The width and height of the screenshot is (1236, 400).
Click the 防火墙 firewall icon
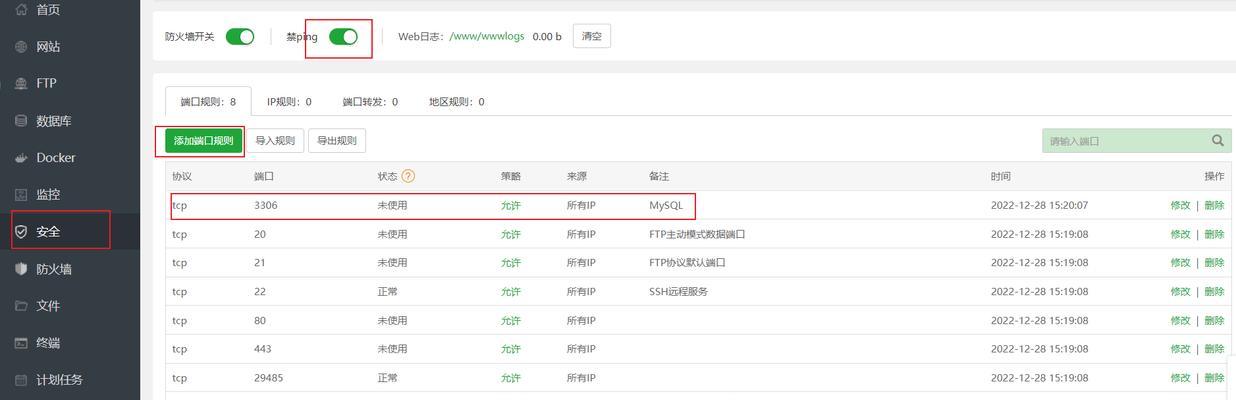coord(21,269)
